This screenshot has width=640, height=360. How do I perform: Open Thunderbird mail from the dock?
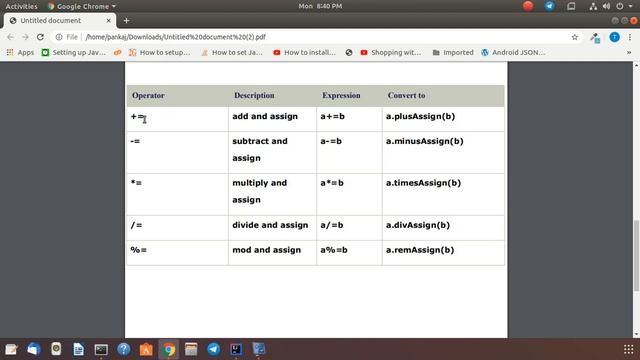33,349
